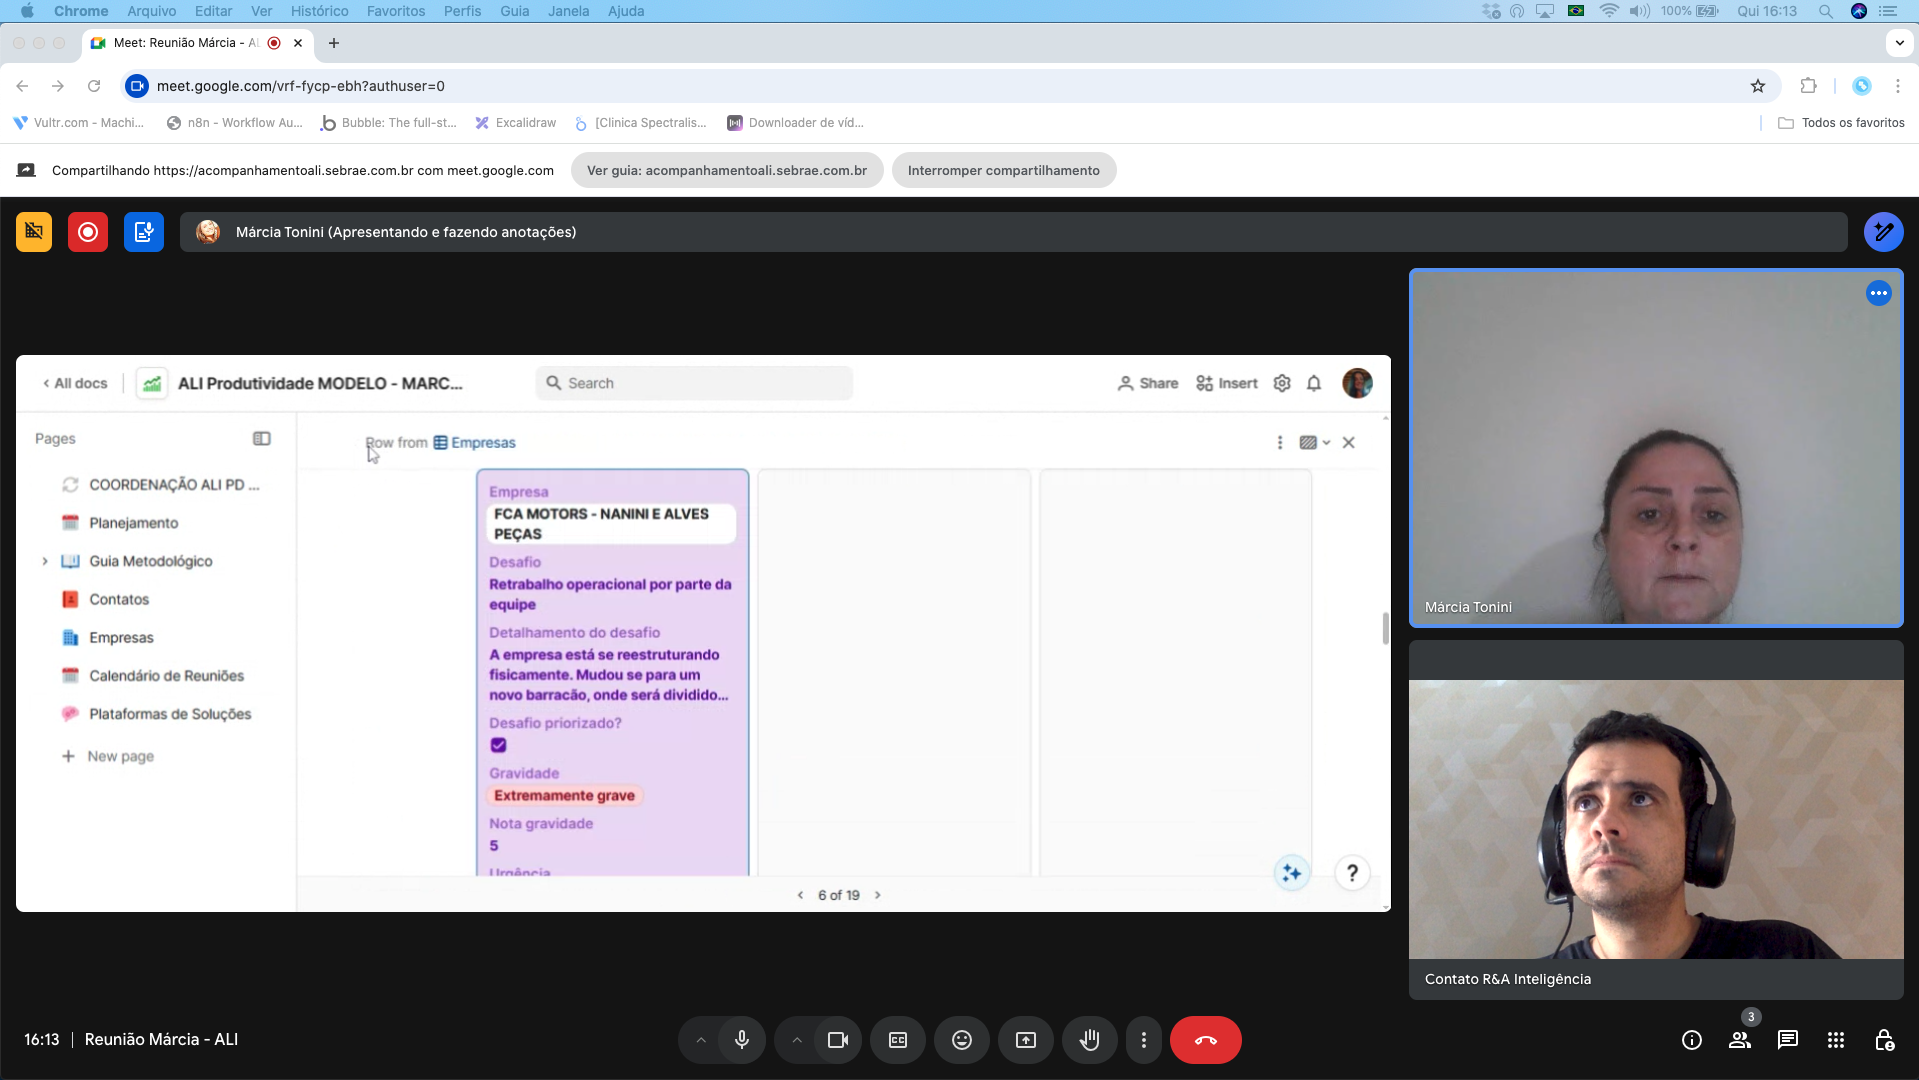Open Meet more options menu

pos(1144,1040)
